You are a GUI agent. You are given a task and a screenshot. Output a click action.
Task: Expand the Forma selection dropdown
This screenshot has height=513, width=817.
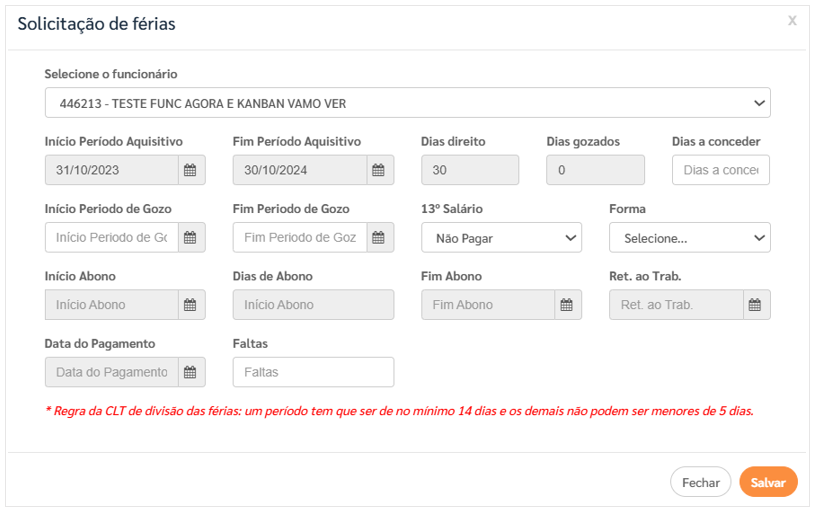[x=689, y=238]
